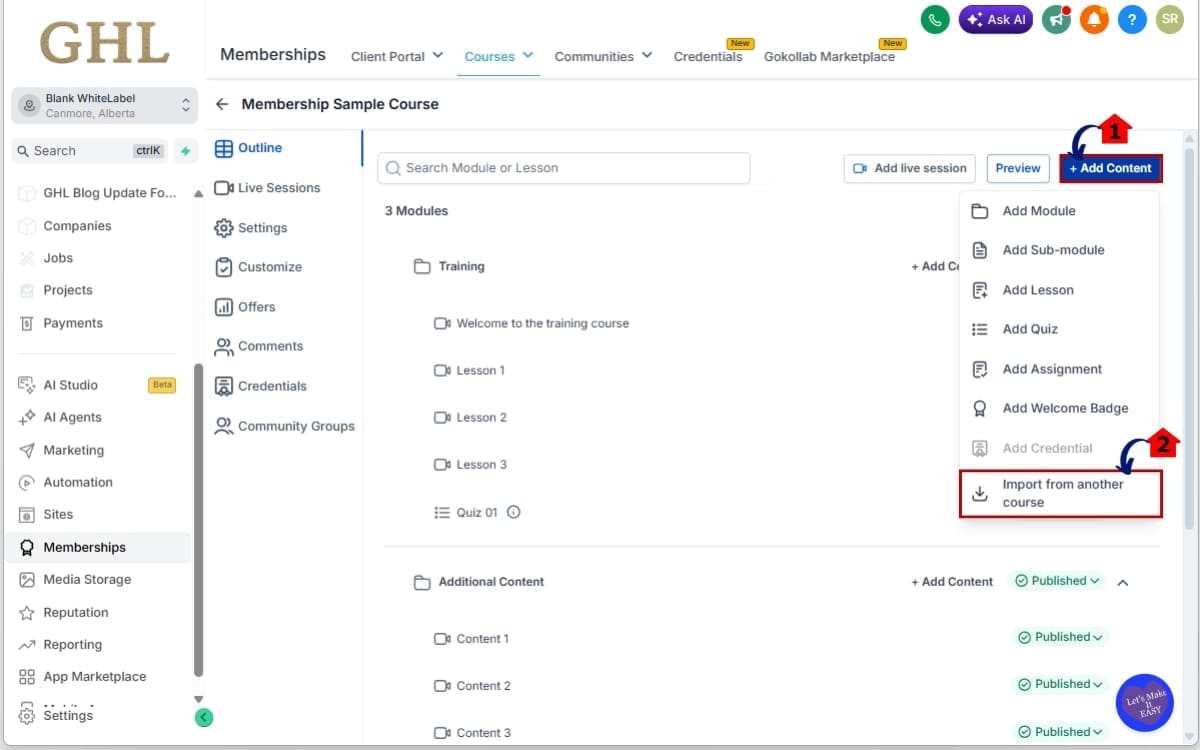Image resolution: width=1200 pixels, height=750 pixels.
Task: Choose Import from another course
Action: point(1061,493)
